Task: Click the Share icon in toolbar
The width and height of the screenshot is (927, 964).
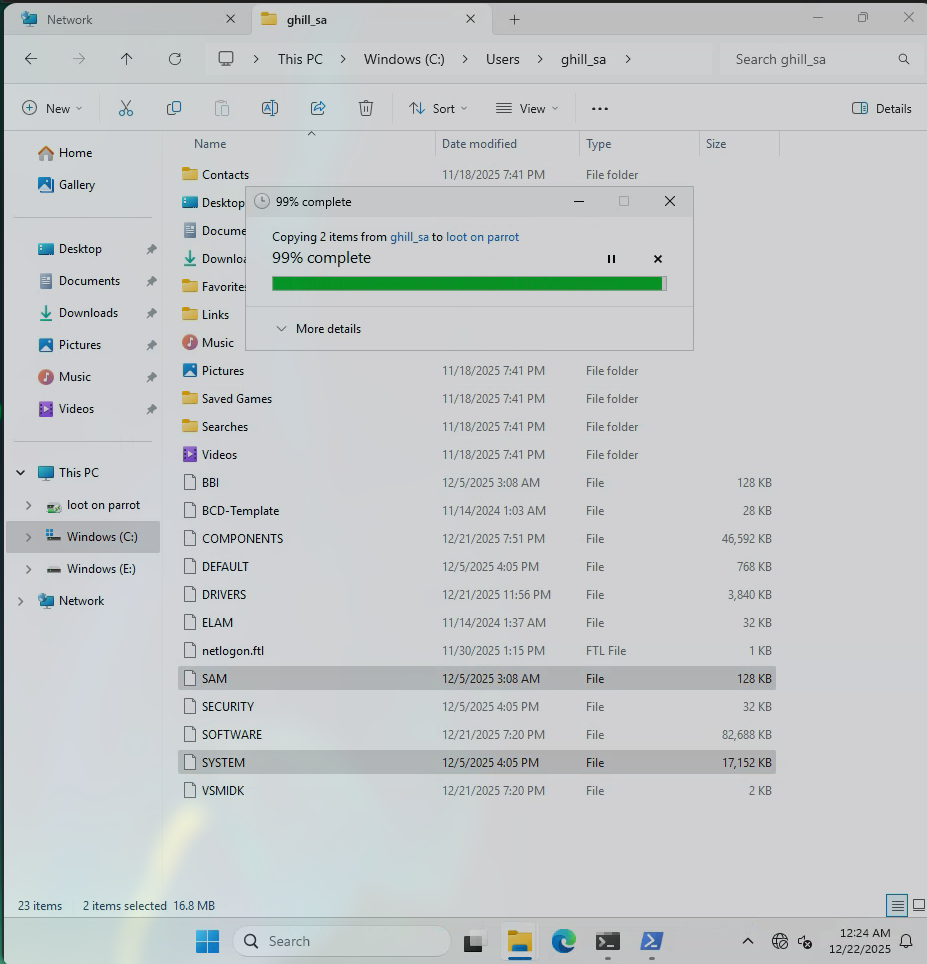Action: click(318, 108)
